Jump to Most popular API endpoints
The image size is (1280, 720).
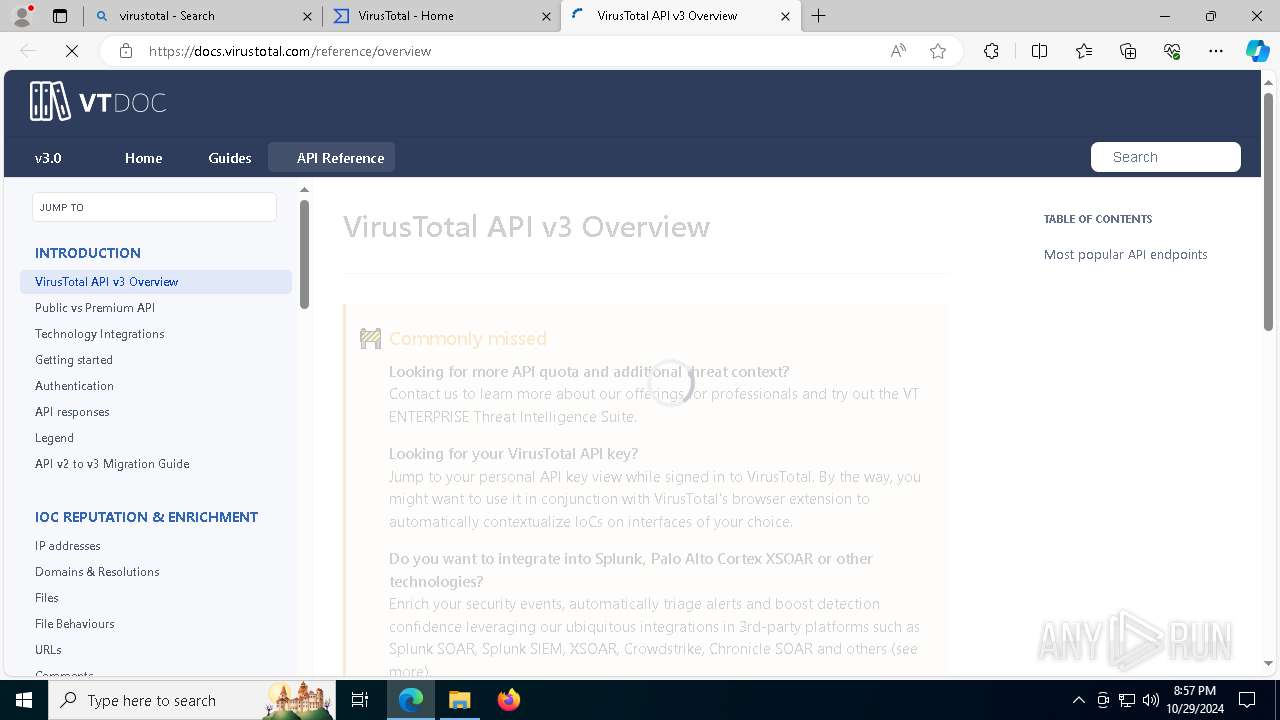pos(1125,254)
